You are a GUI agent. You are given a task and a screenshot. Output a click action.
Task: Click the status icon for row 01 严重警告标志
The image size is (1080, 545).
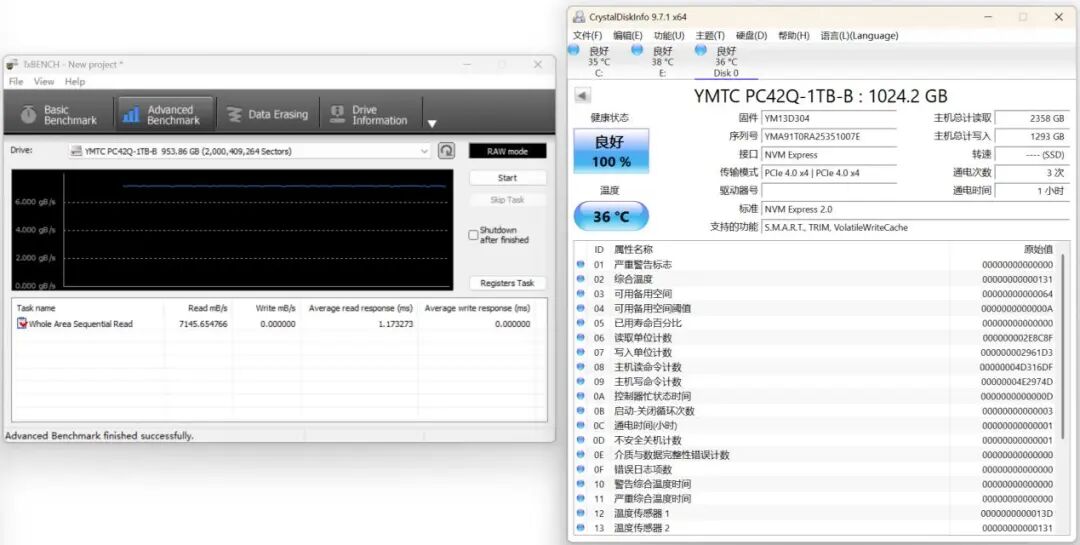pos(580,264)
